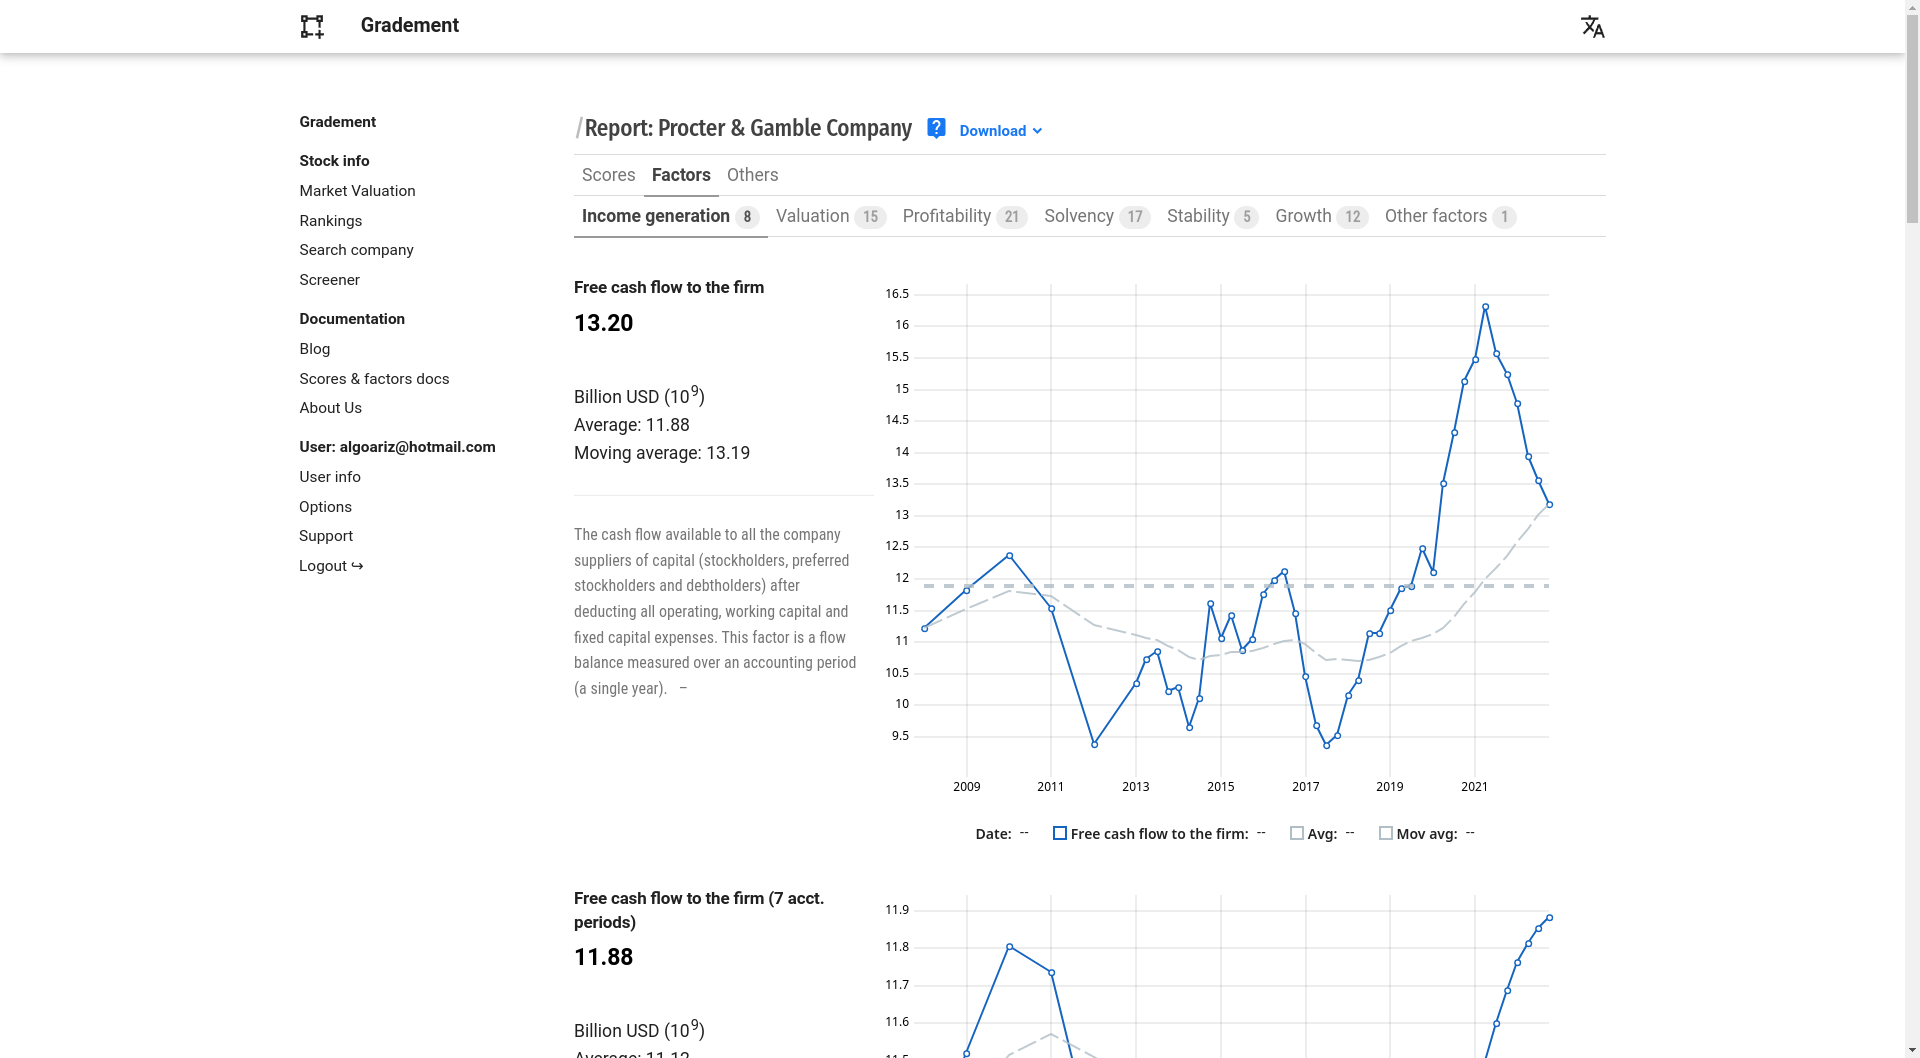The width and height of the screenshot is (1920, 1058).
Task: Click the Free cash flow to the firm heading
Action: pos(669,287)
